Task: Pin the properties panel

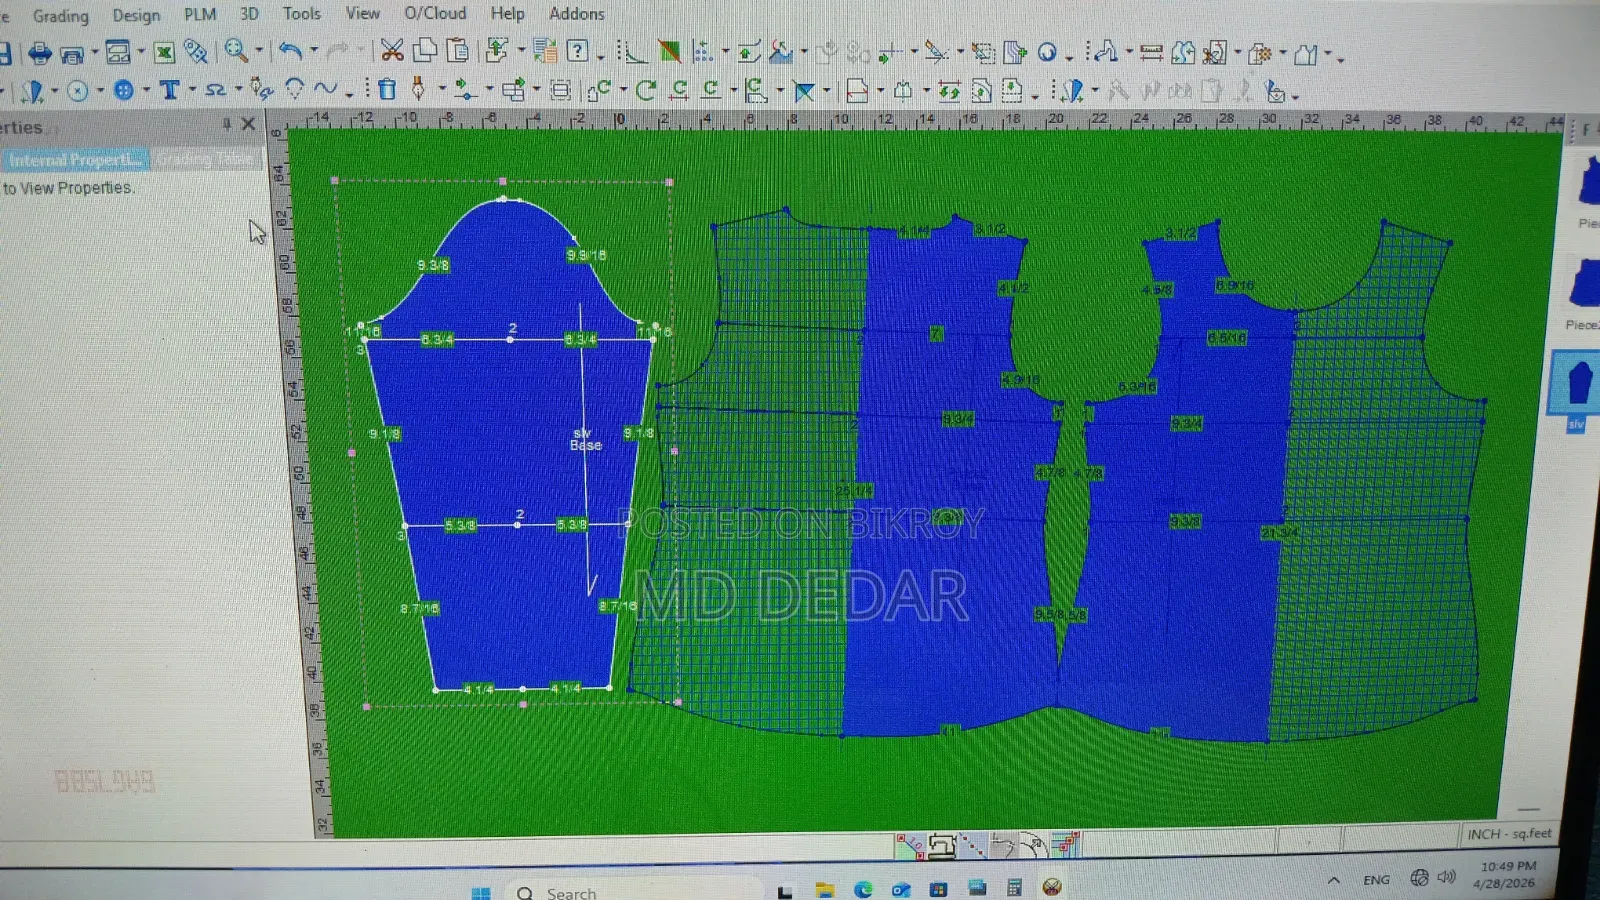Action: pyautogui.click(x=227, y=124)
